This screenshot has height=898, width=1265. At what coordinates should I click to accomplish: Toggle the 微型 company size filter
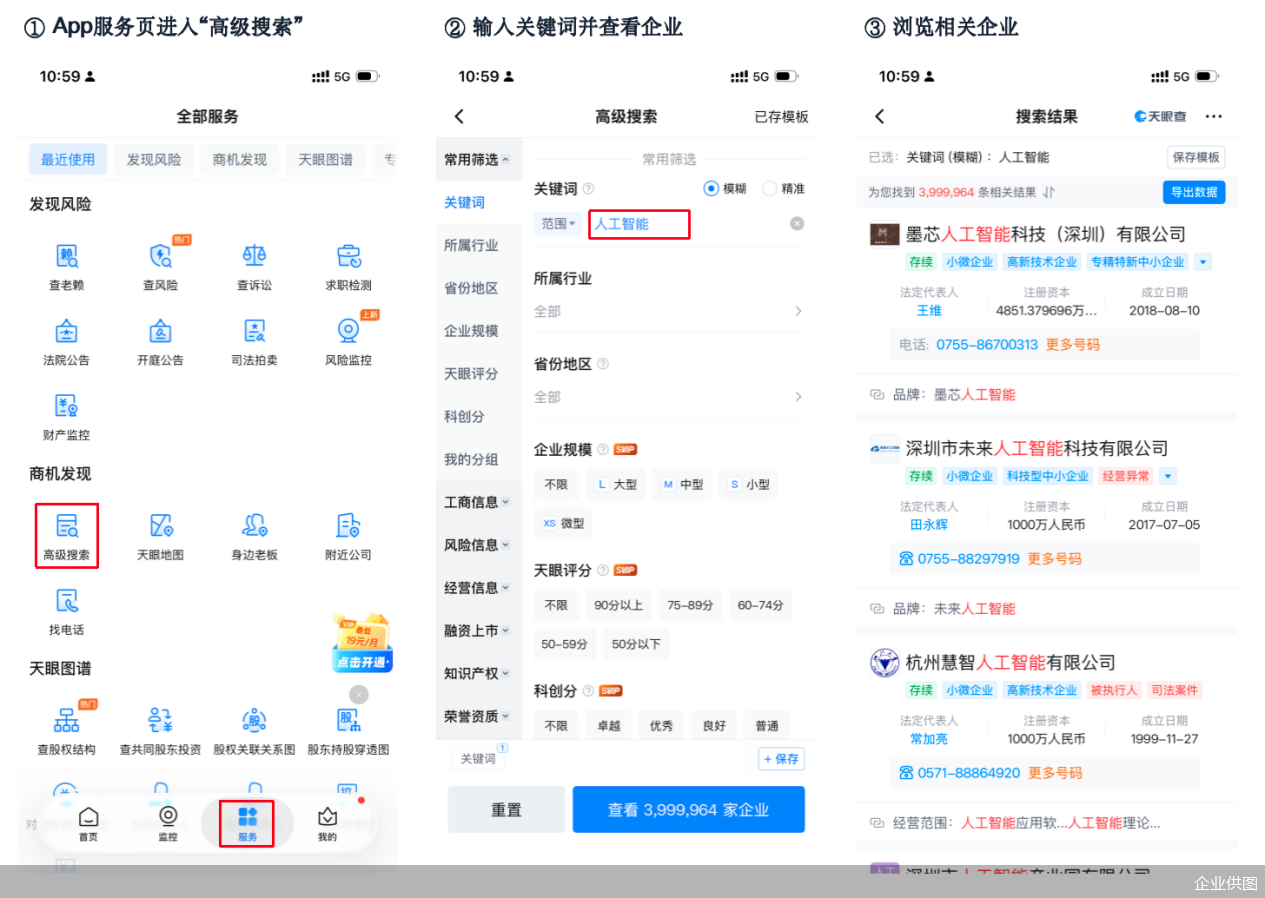[x=562, y=523]
